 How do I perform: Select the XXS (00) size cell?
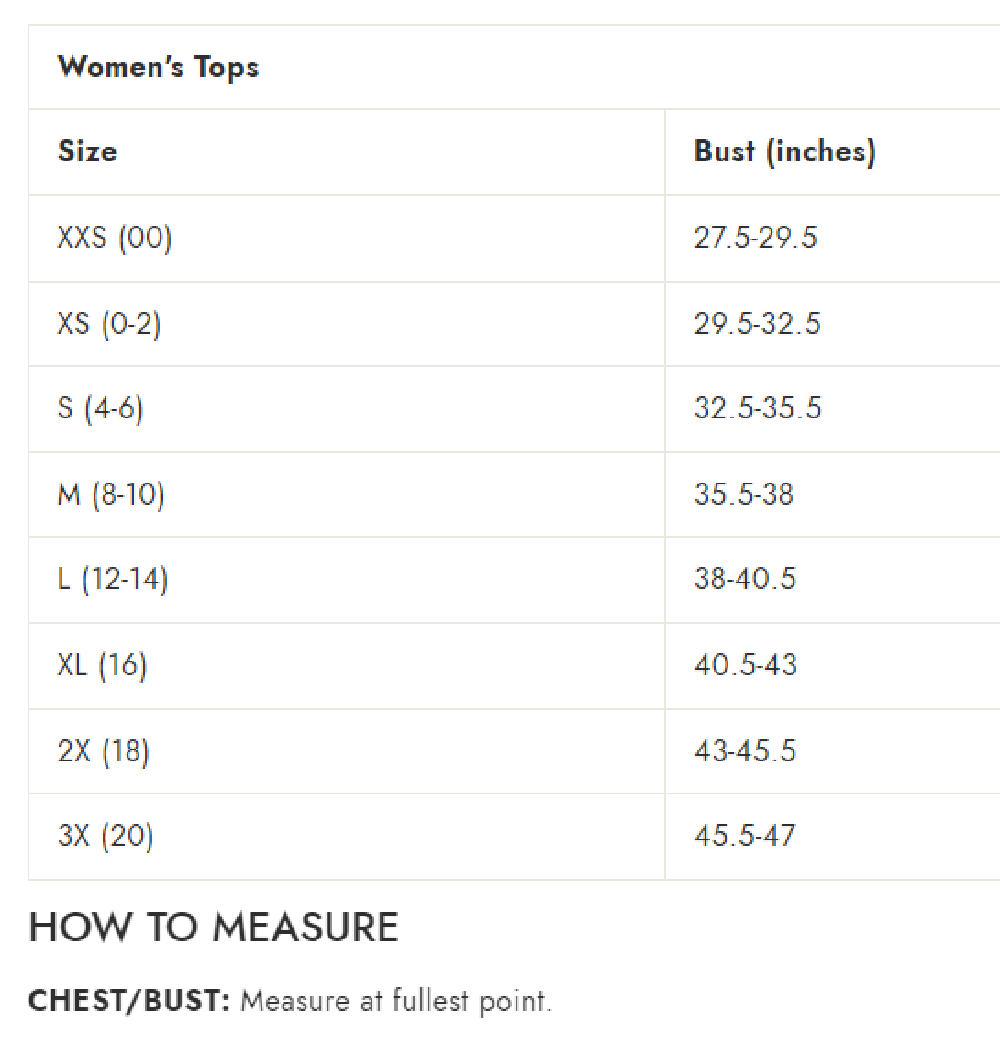115,238
